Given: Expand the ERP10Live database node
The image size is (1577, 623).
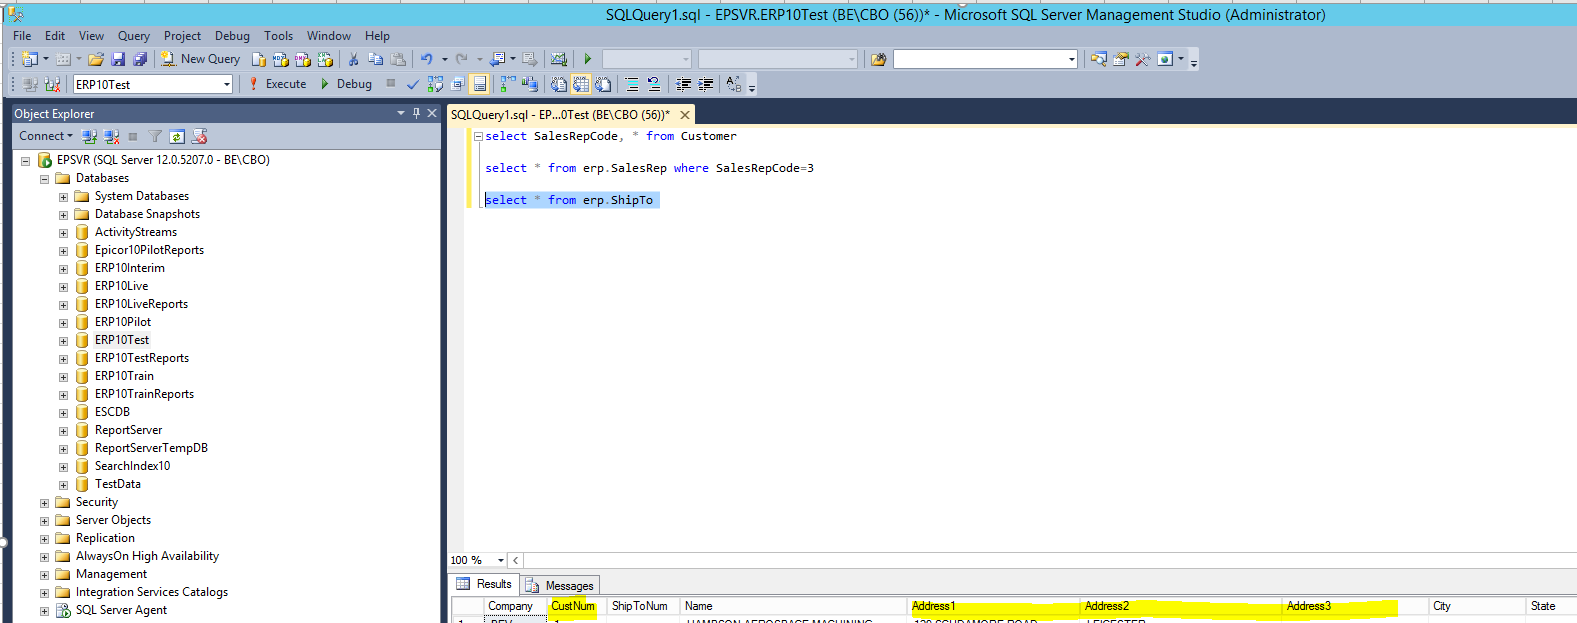Looking at the screenshot, I should tap(63, 287).
